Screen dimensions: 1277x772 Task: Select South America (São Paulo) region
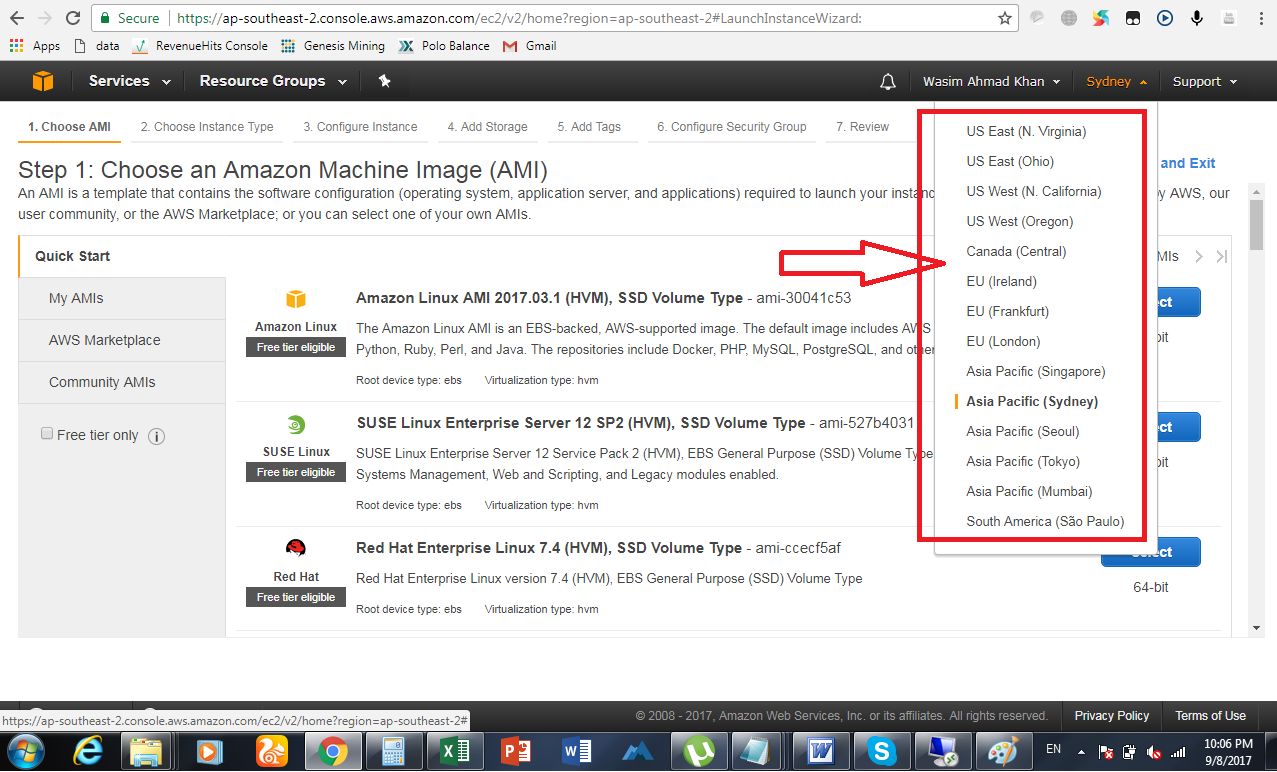point(1045,521)
